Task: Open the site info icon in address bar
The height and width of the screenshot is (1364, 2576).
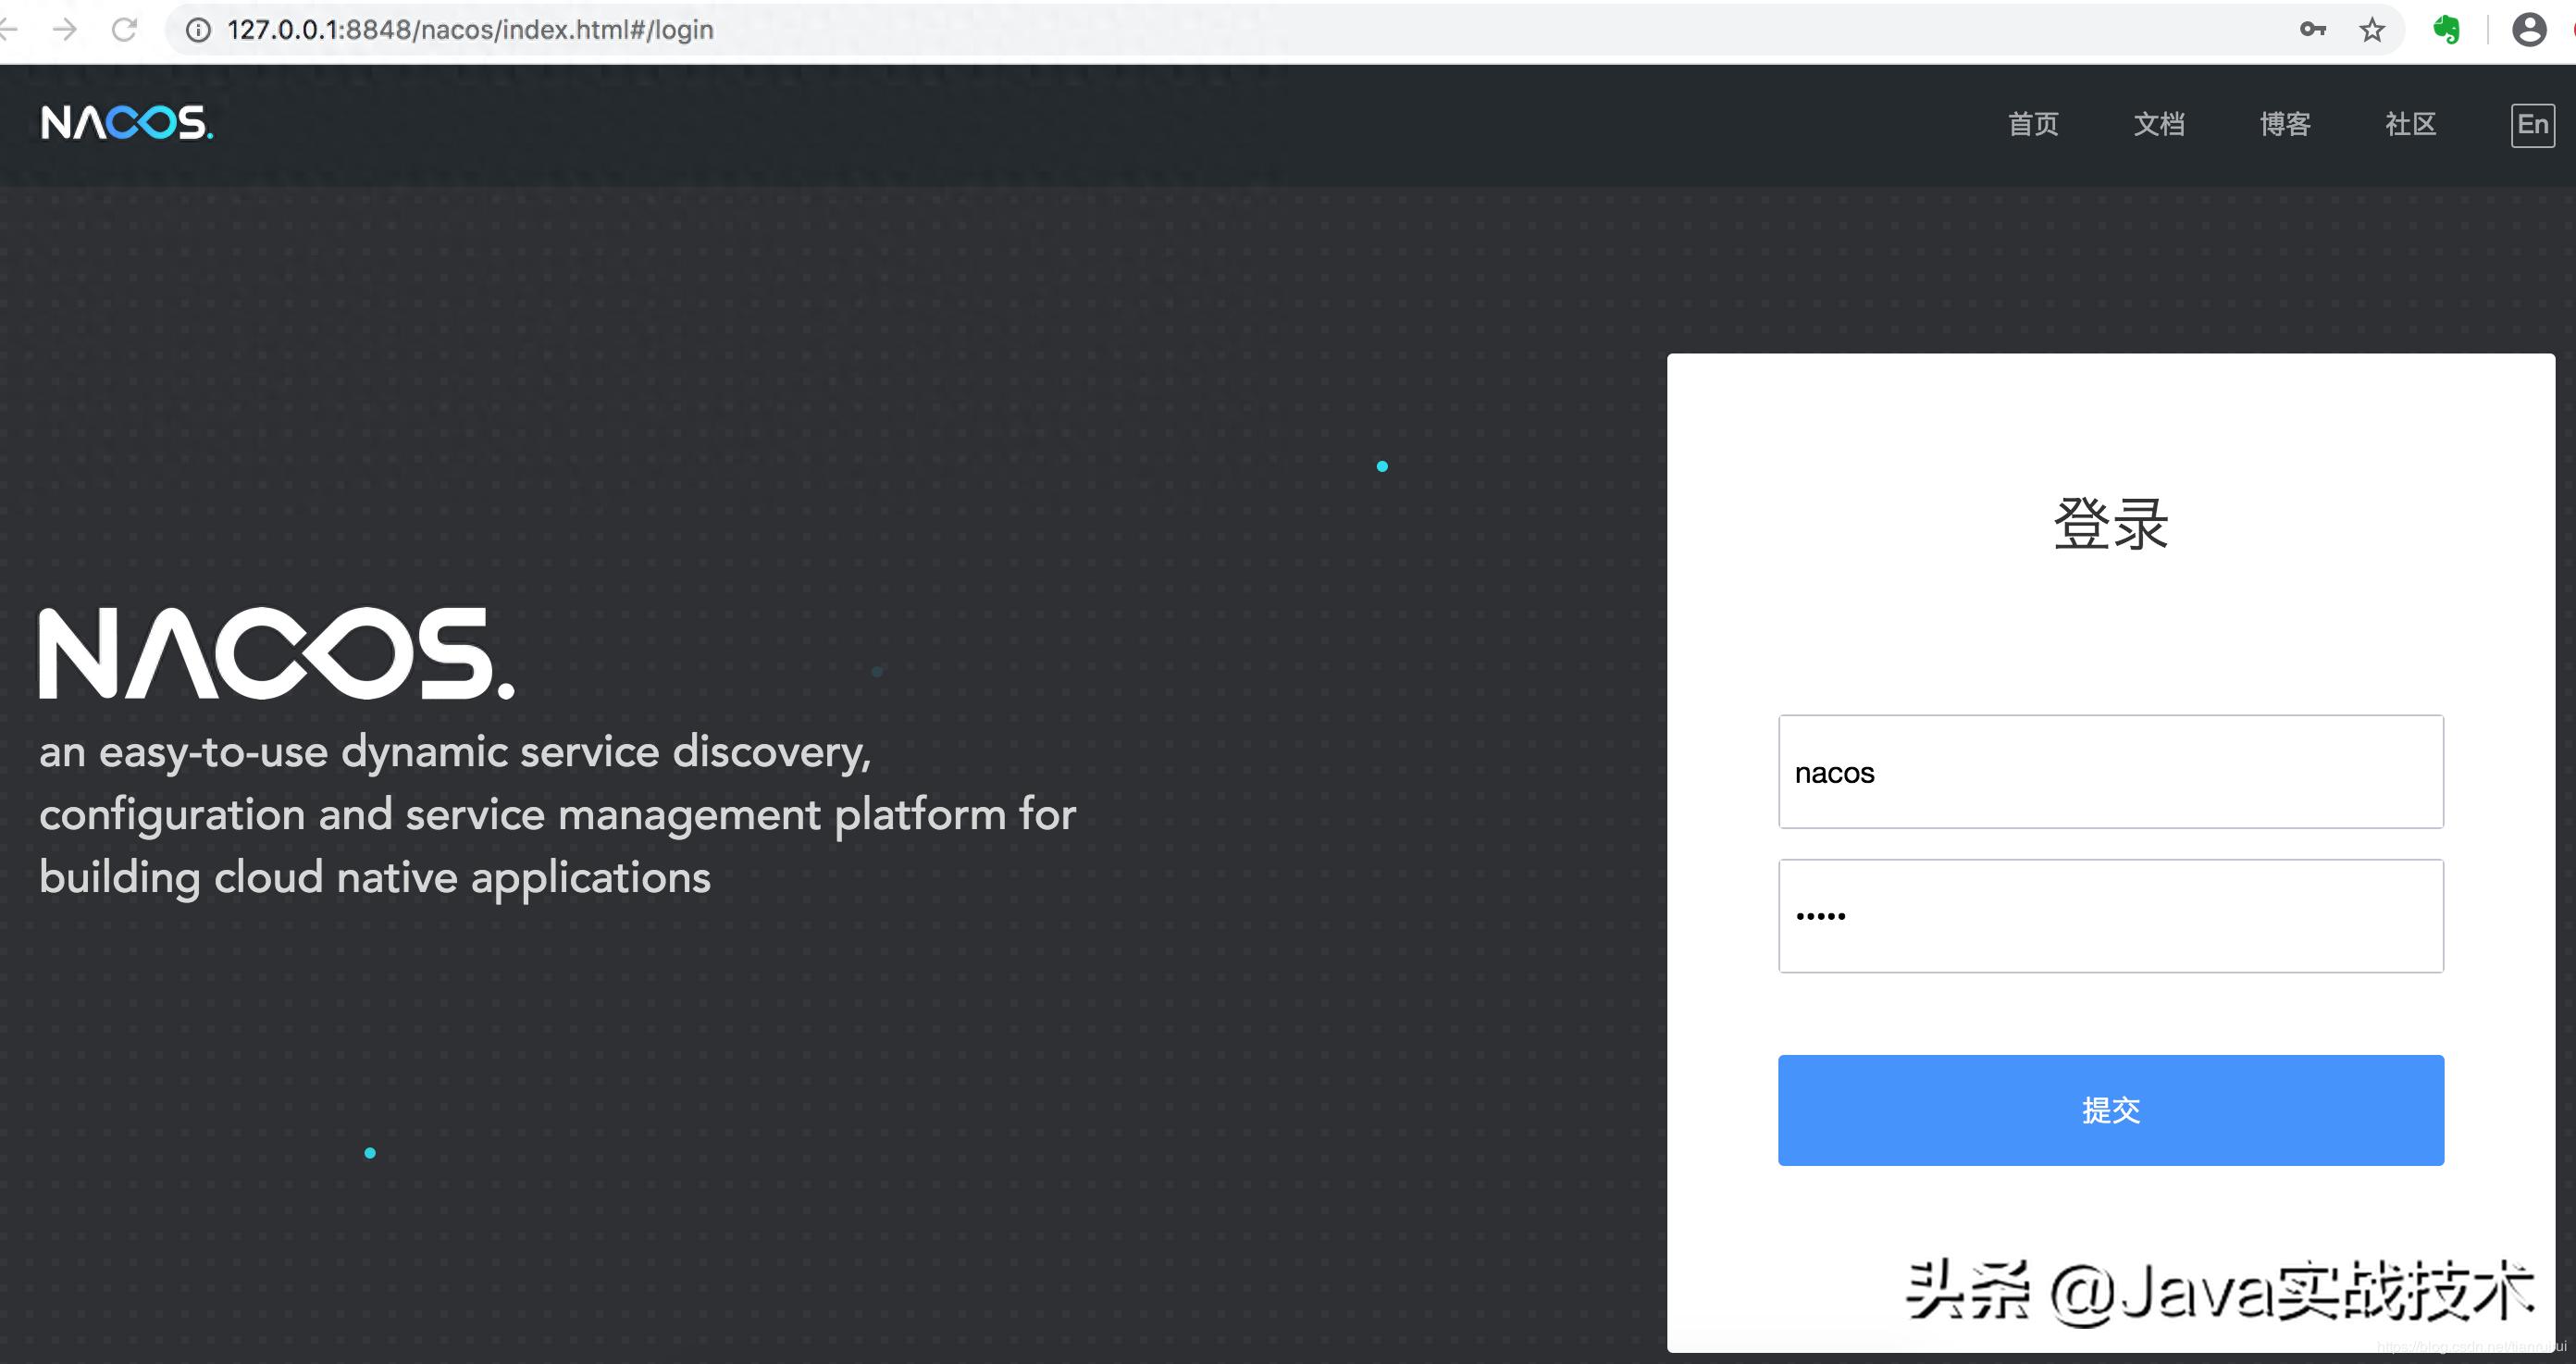Action: click(199, 30)
